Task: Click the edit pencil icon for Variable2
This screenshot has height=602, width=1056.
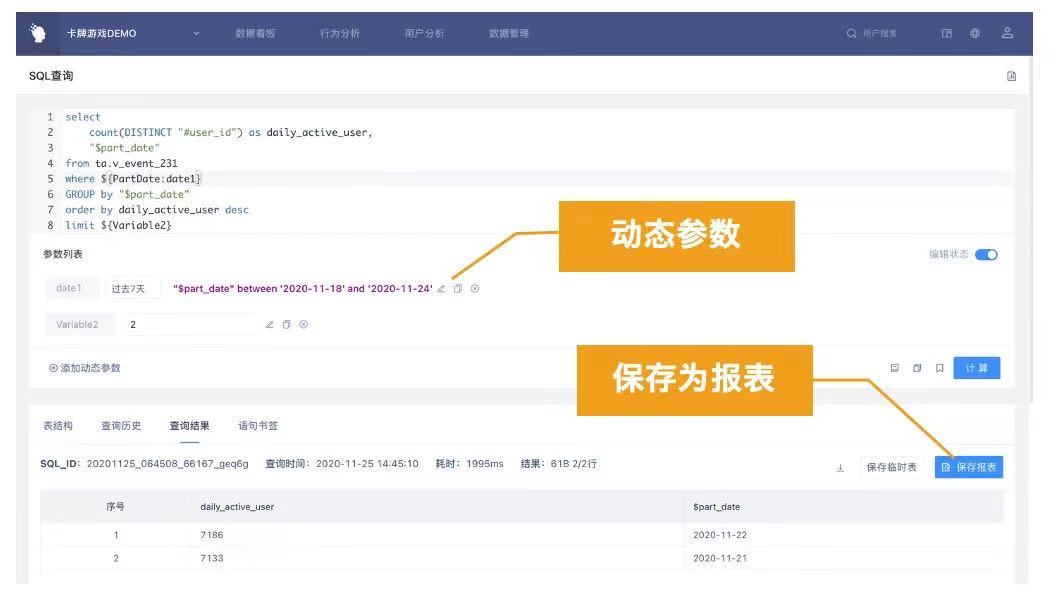Action: point(269,325)
